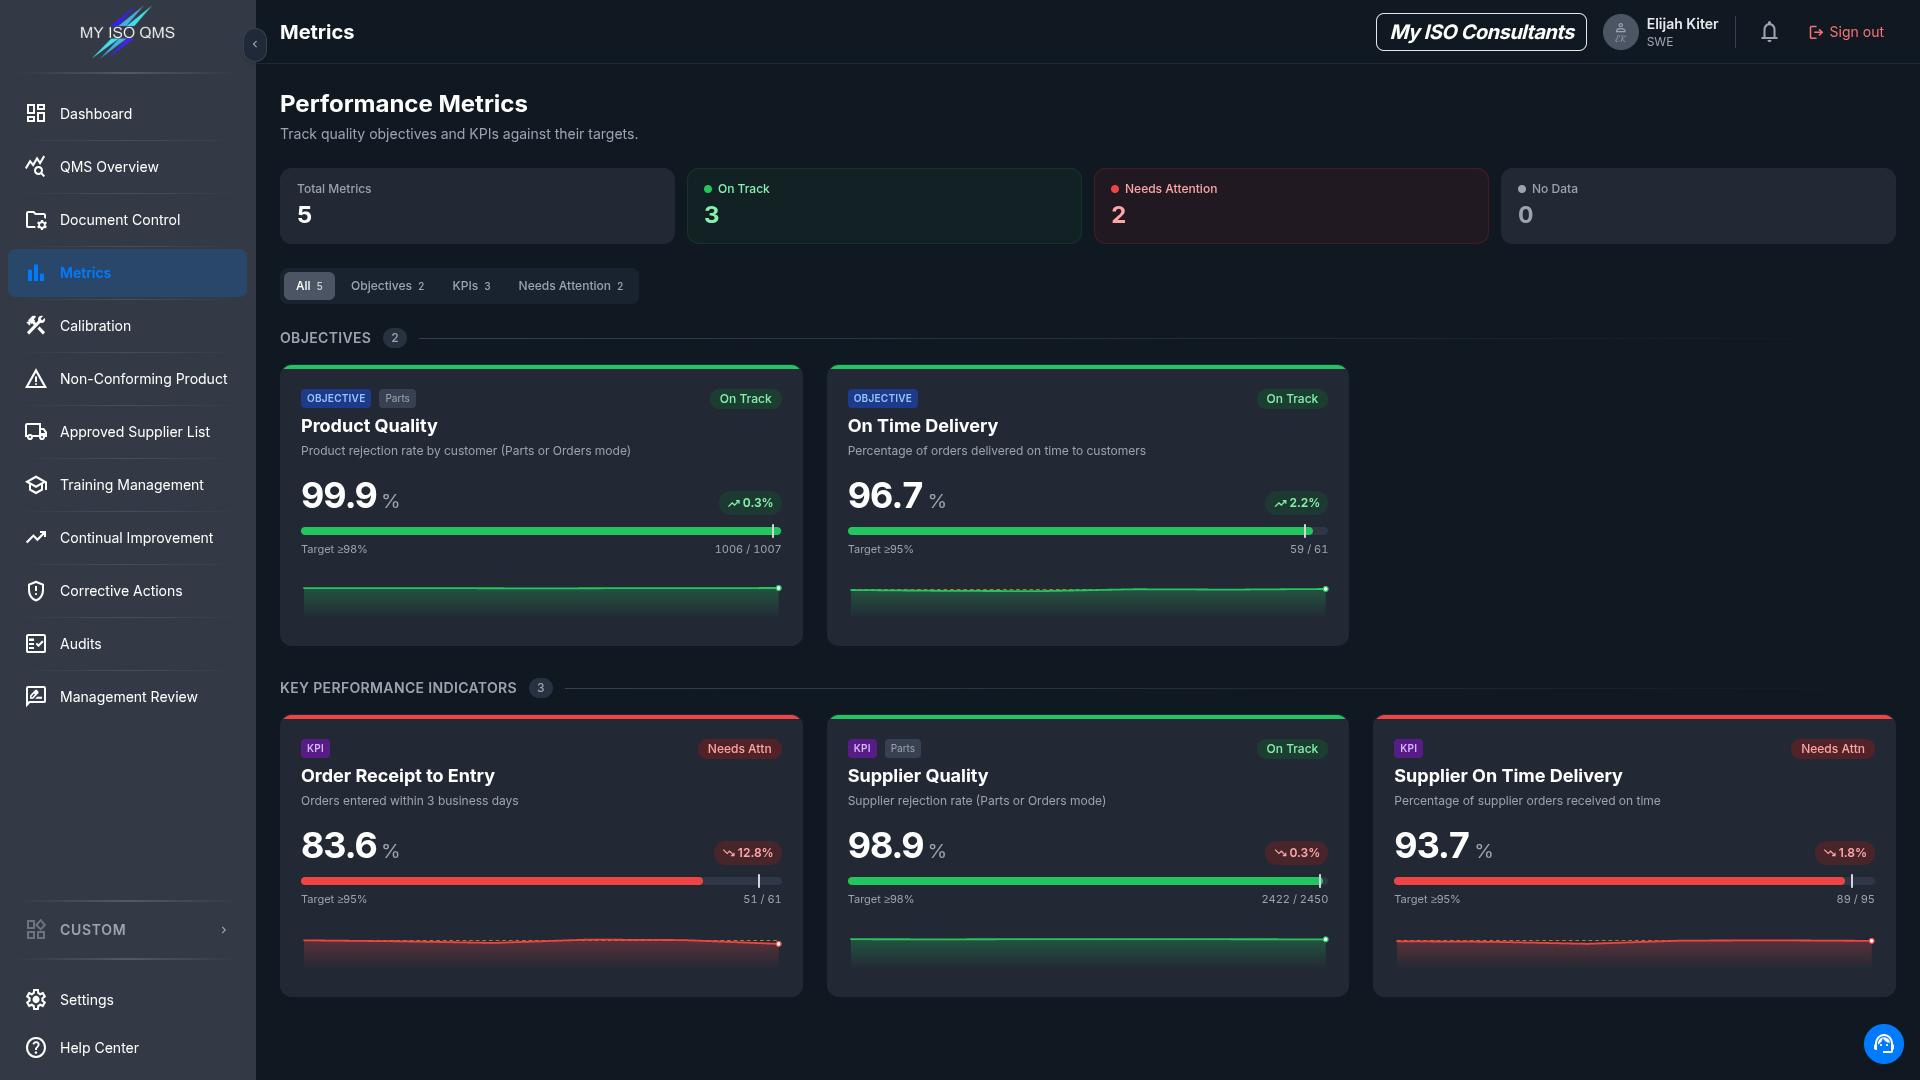Click the Document Control folder icon
The width and height of the screenshot is (1920, 1080).
click(36, 220)
